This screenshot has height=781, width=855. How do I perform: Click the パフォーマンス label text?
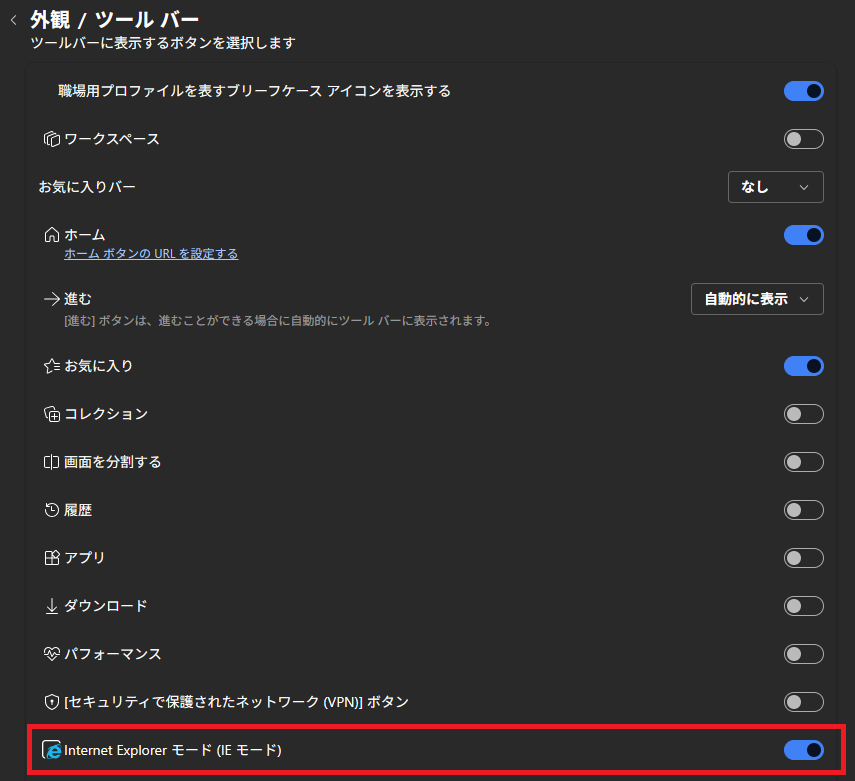[x=113, y=654]
